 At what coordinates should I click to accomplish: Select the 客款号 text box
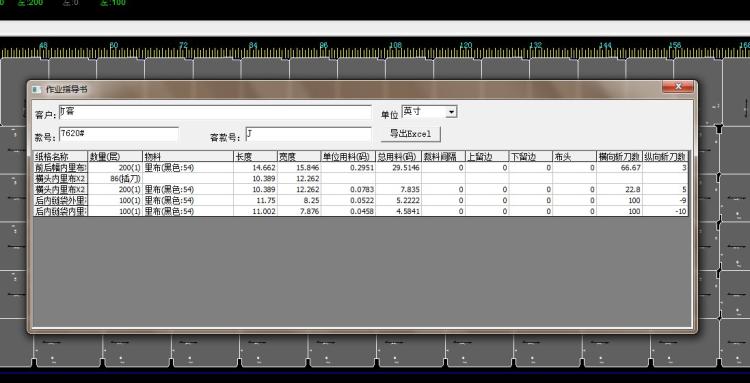pos(308,134)
